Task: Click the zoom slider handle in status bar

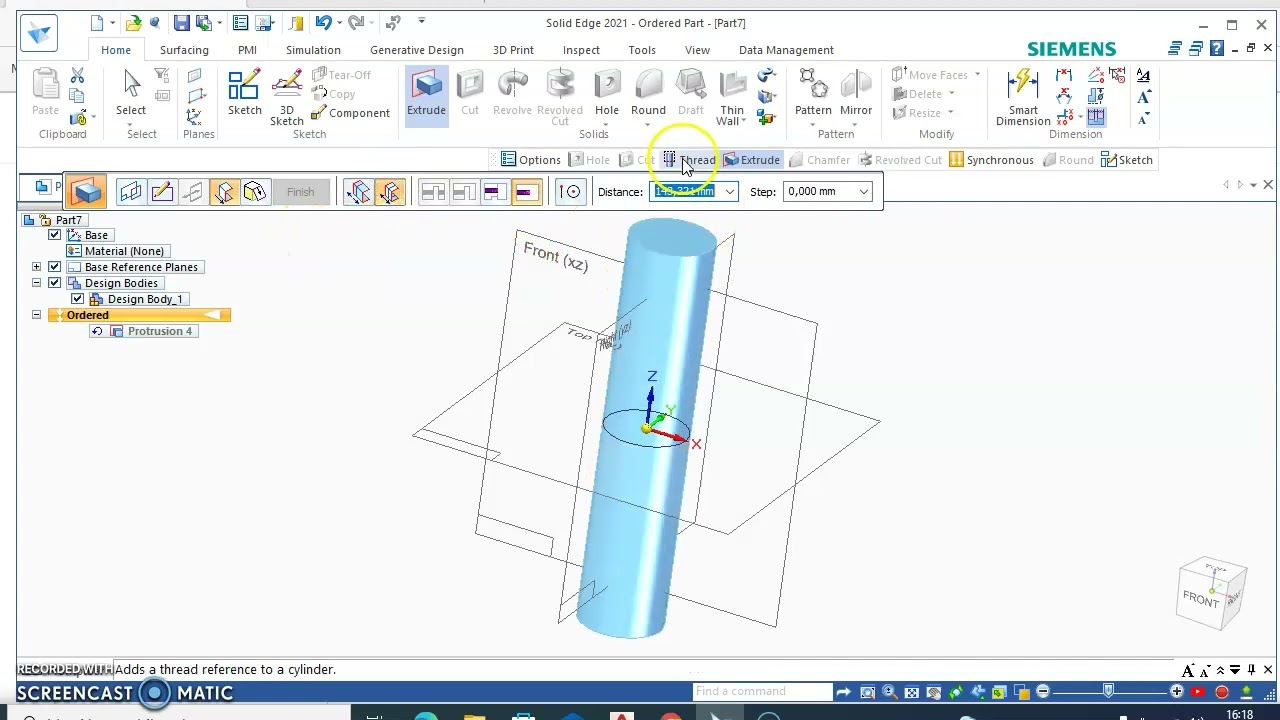Action: tap(1108, 692)
